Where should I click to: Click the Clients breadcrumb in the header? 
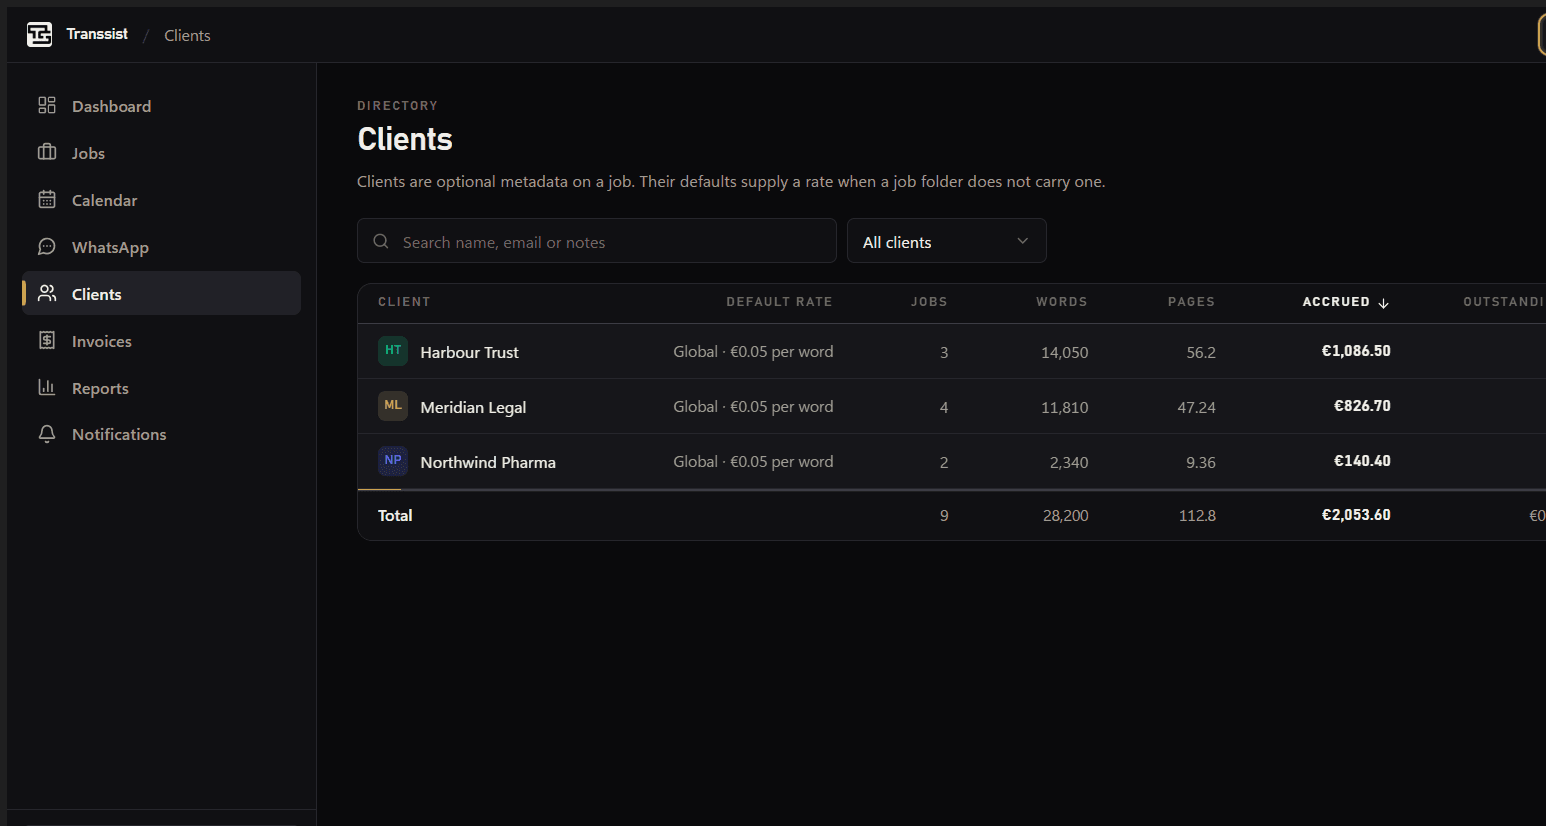point(187,35)
